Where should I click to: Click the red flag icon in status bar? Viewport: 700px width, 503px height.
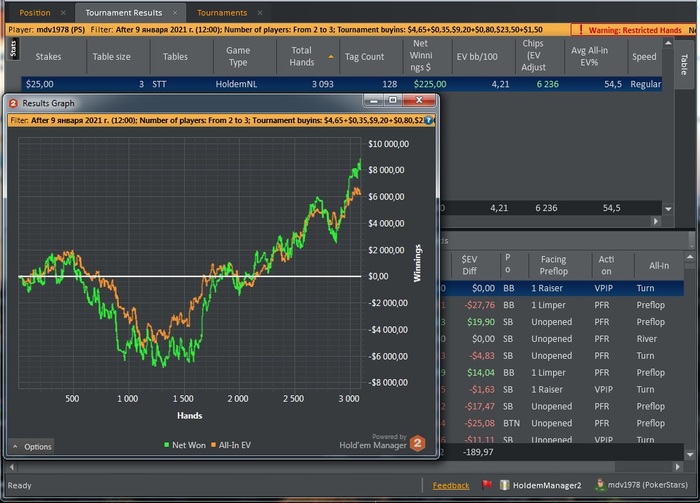point(487,485)
